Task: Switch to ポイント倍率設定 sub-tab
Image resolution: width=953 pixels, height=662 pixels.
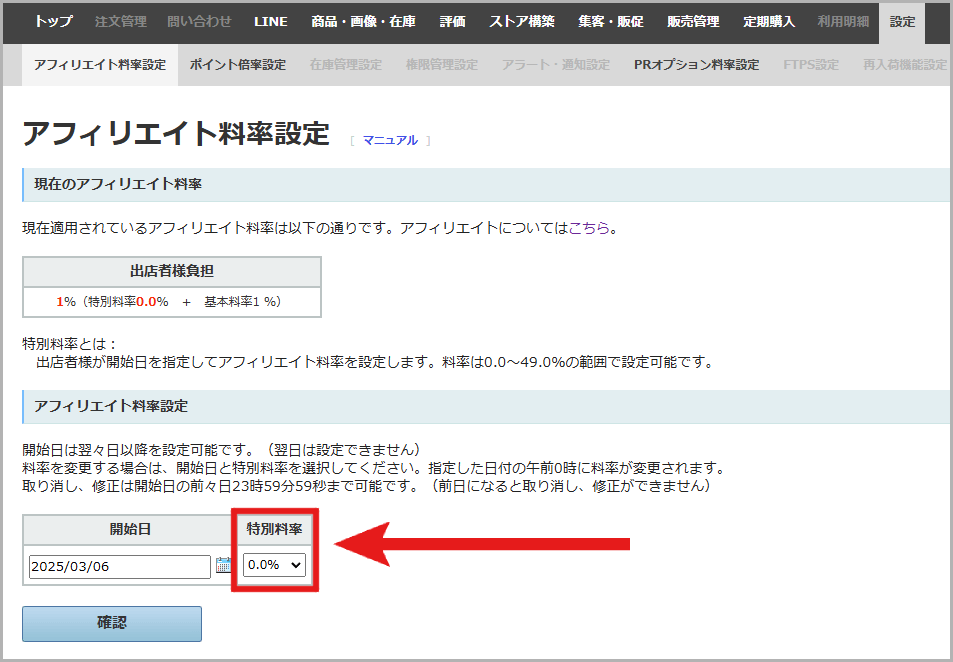Action: [238, 65]
